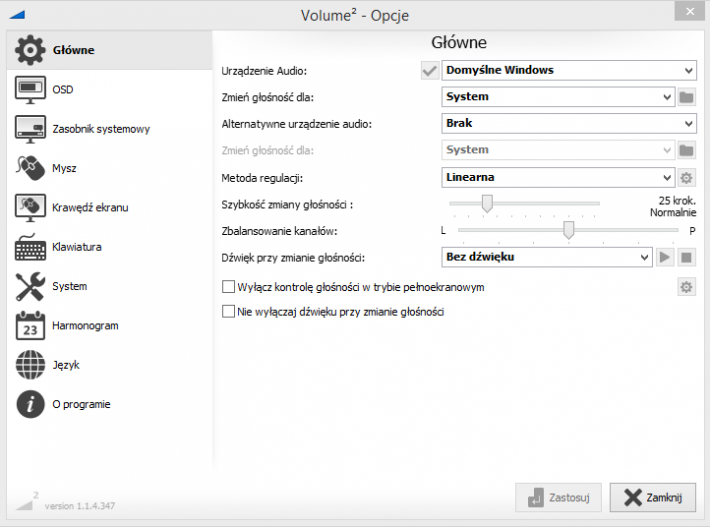Open the Domyślne Windows audio device dropdown
This screenshot has height=527, width=710.
tap(569, 71)
